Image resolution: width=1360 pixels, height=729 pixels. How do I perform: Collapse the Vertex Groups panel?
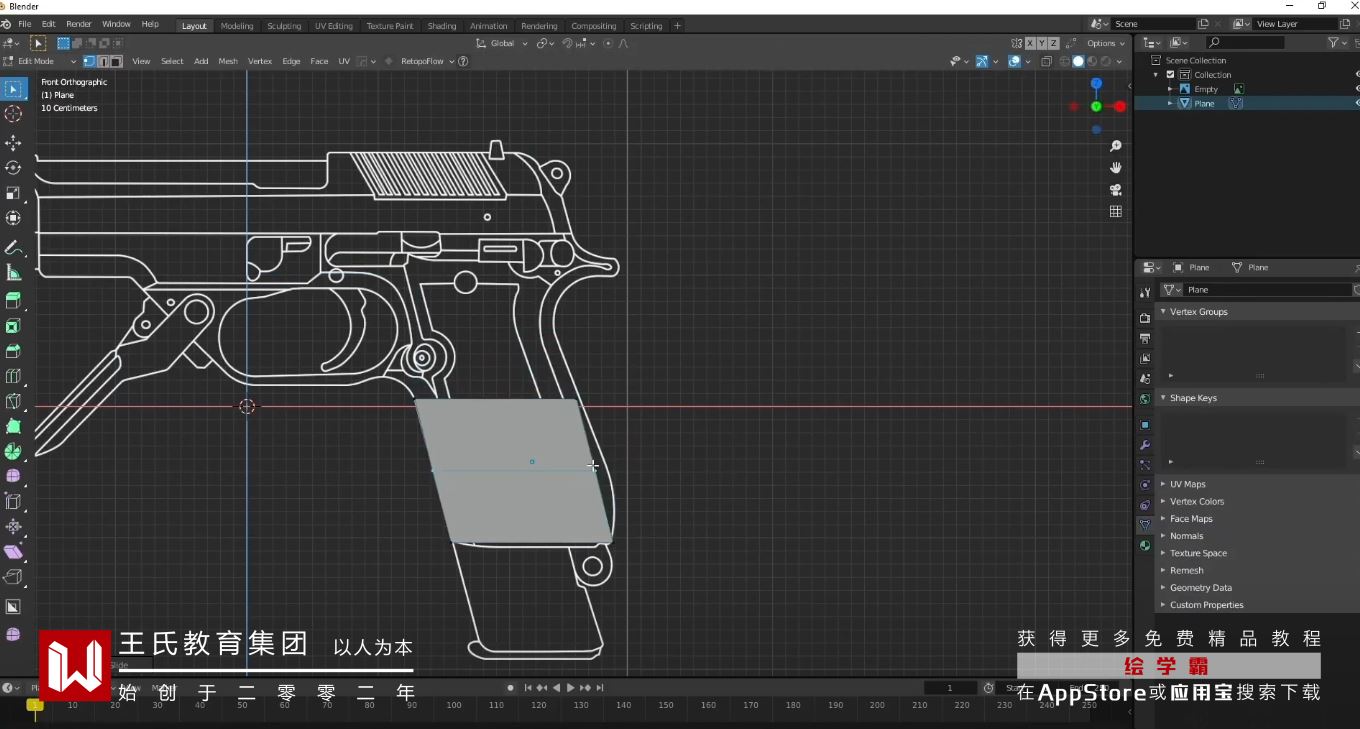1163,312
